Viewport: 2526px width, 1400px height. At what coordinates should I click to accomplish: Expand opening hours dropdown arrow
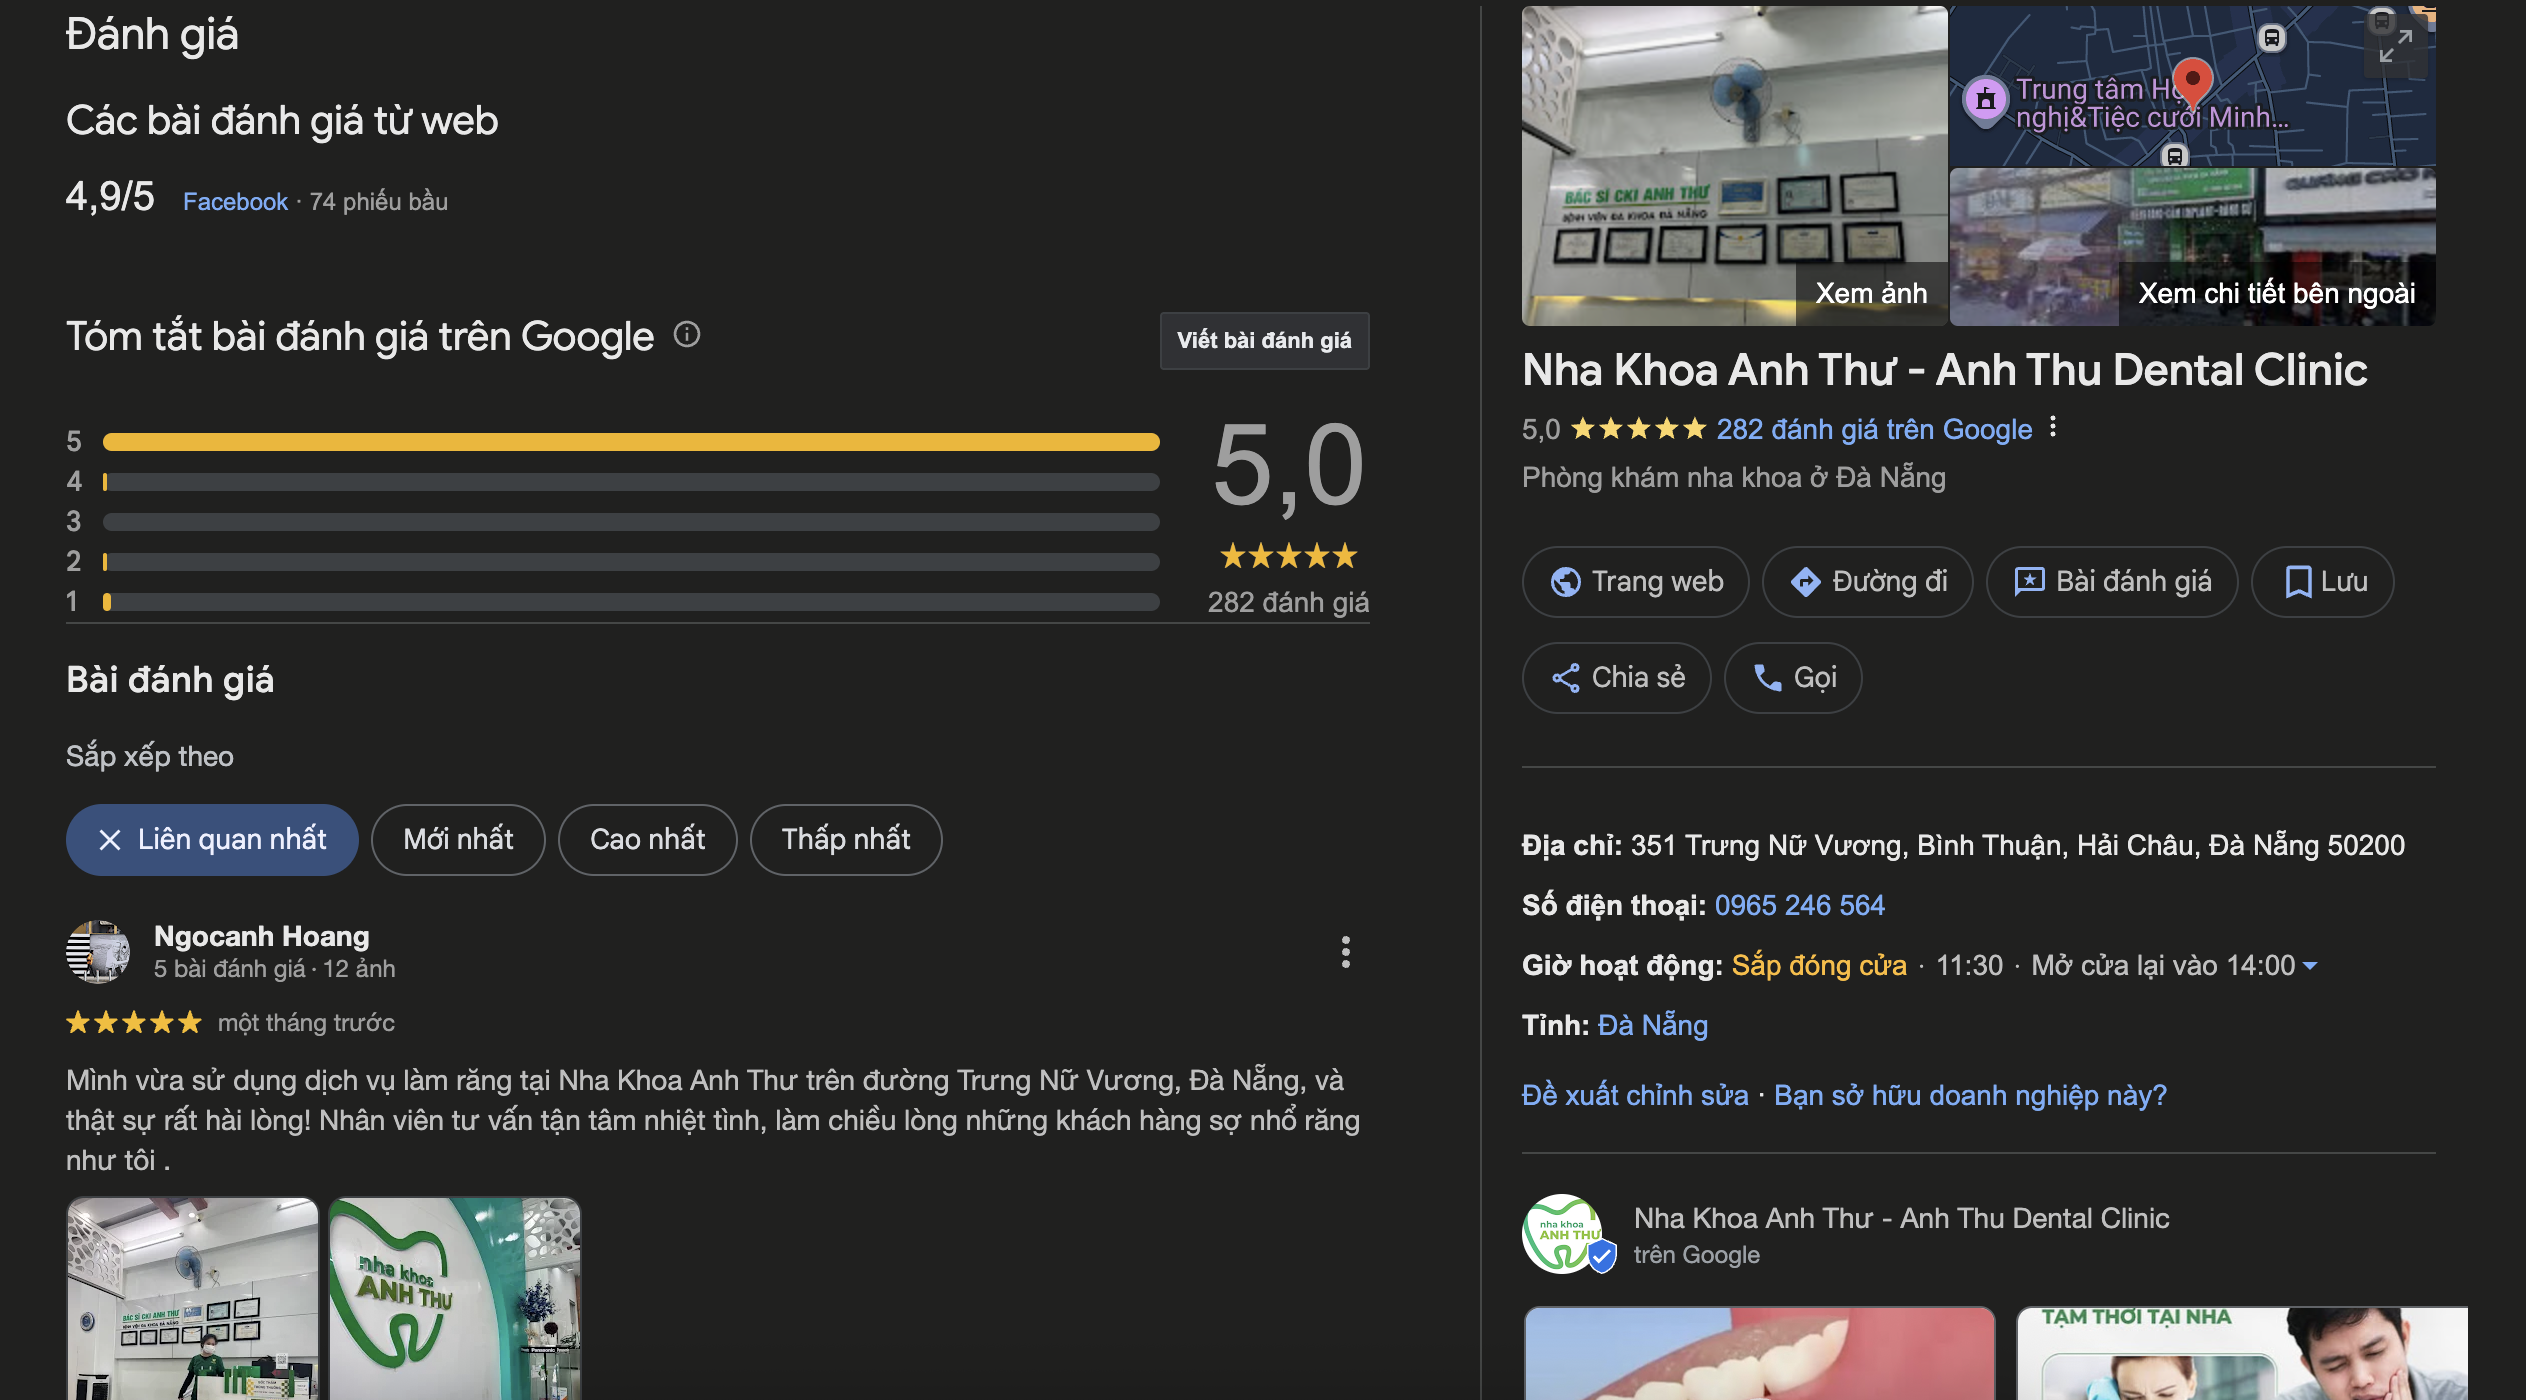2310,966
